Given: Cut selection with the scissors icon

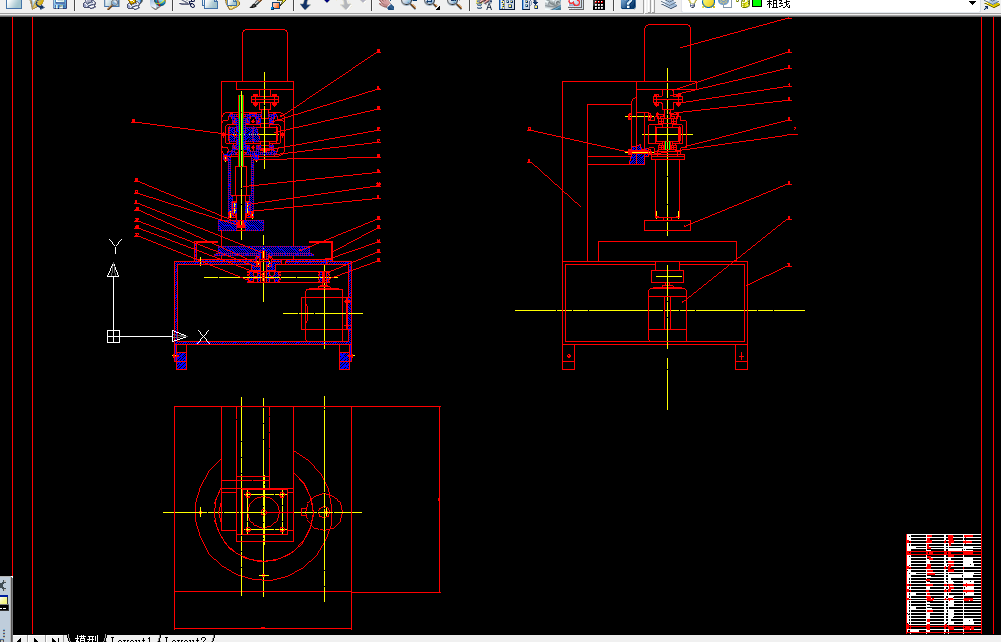Looking at the screenshot, I should (x=187, y=4).
